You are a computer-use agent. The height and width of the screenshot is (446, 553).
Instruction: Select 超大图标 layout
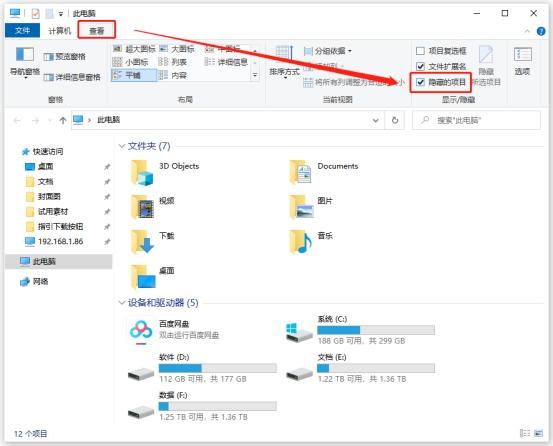pos(134,49)
